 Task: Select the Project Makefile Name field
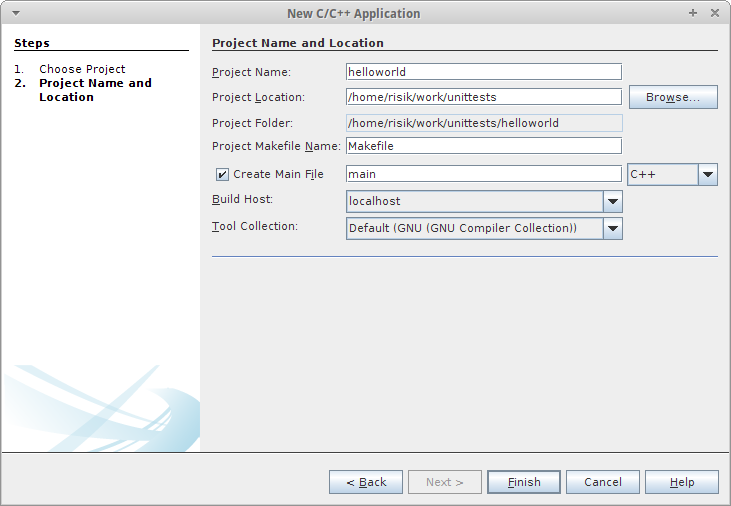tap(483, 146)
